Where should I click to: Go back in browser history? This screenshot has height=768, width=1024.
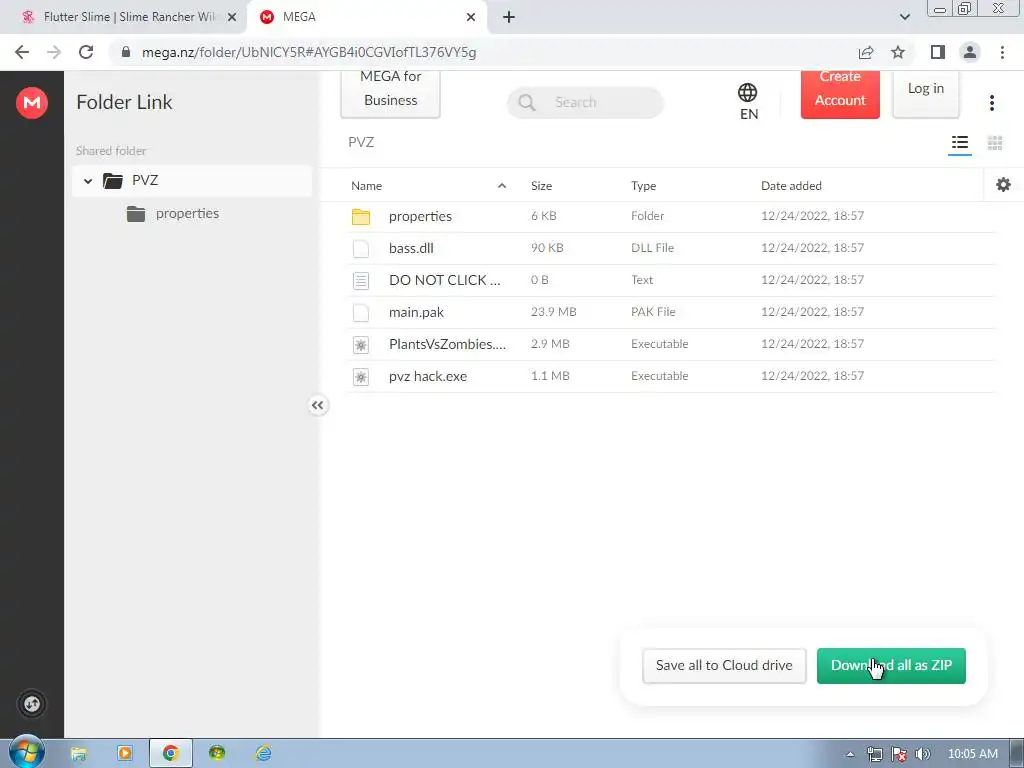click(x=22, y=52)
